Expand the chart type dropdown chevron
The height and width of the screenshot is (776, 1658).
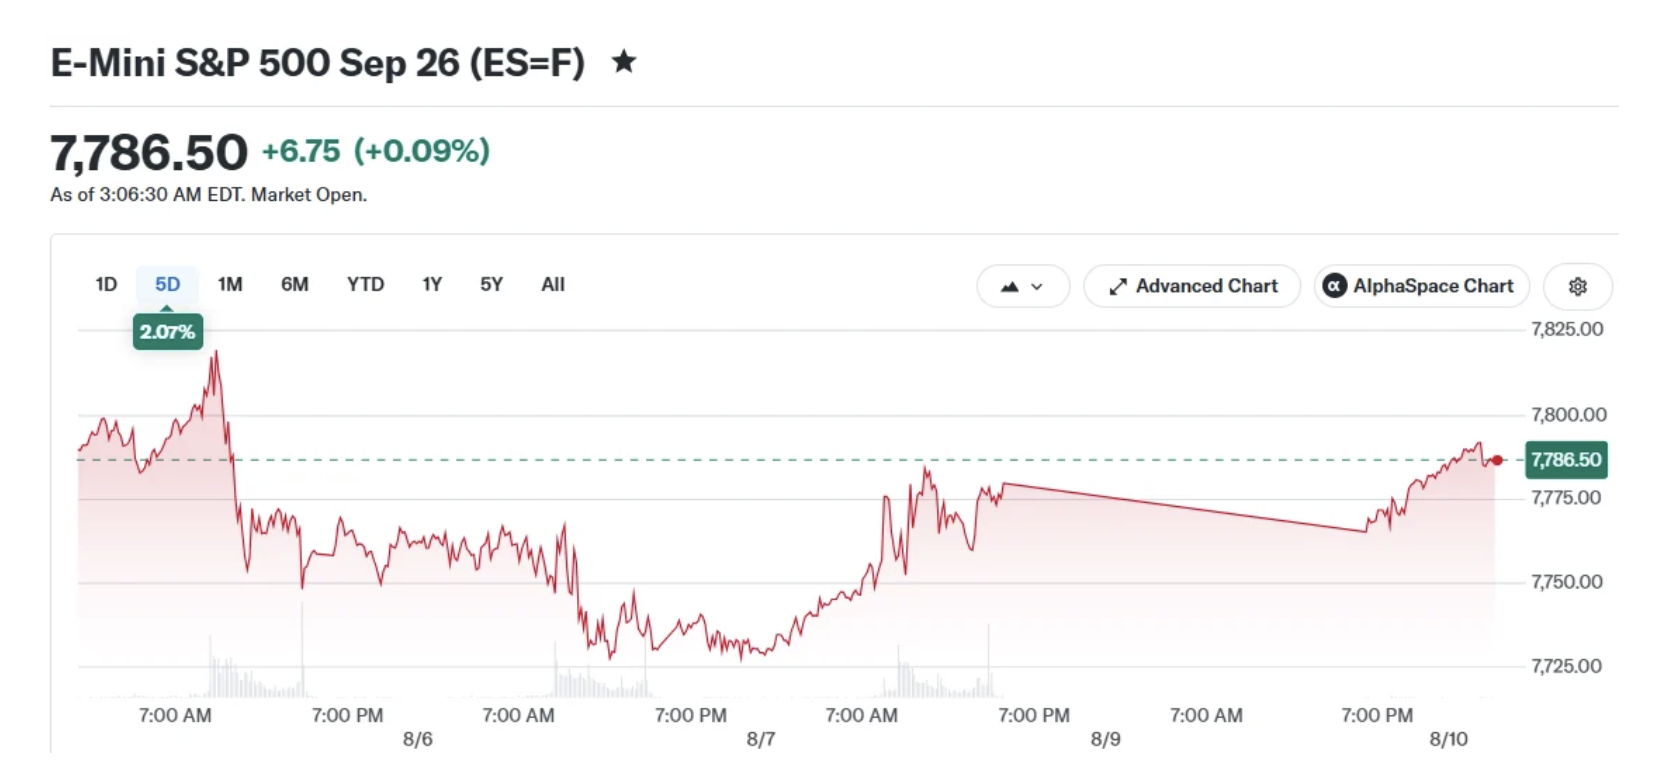pos(1037,287)
